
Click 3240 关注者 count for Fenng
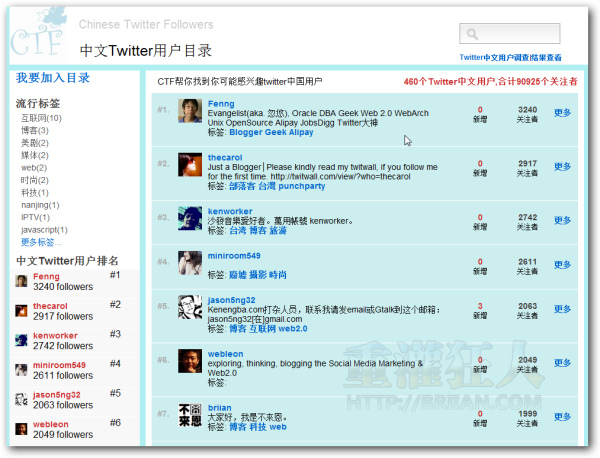527,114
